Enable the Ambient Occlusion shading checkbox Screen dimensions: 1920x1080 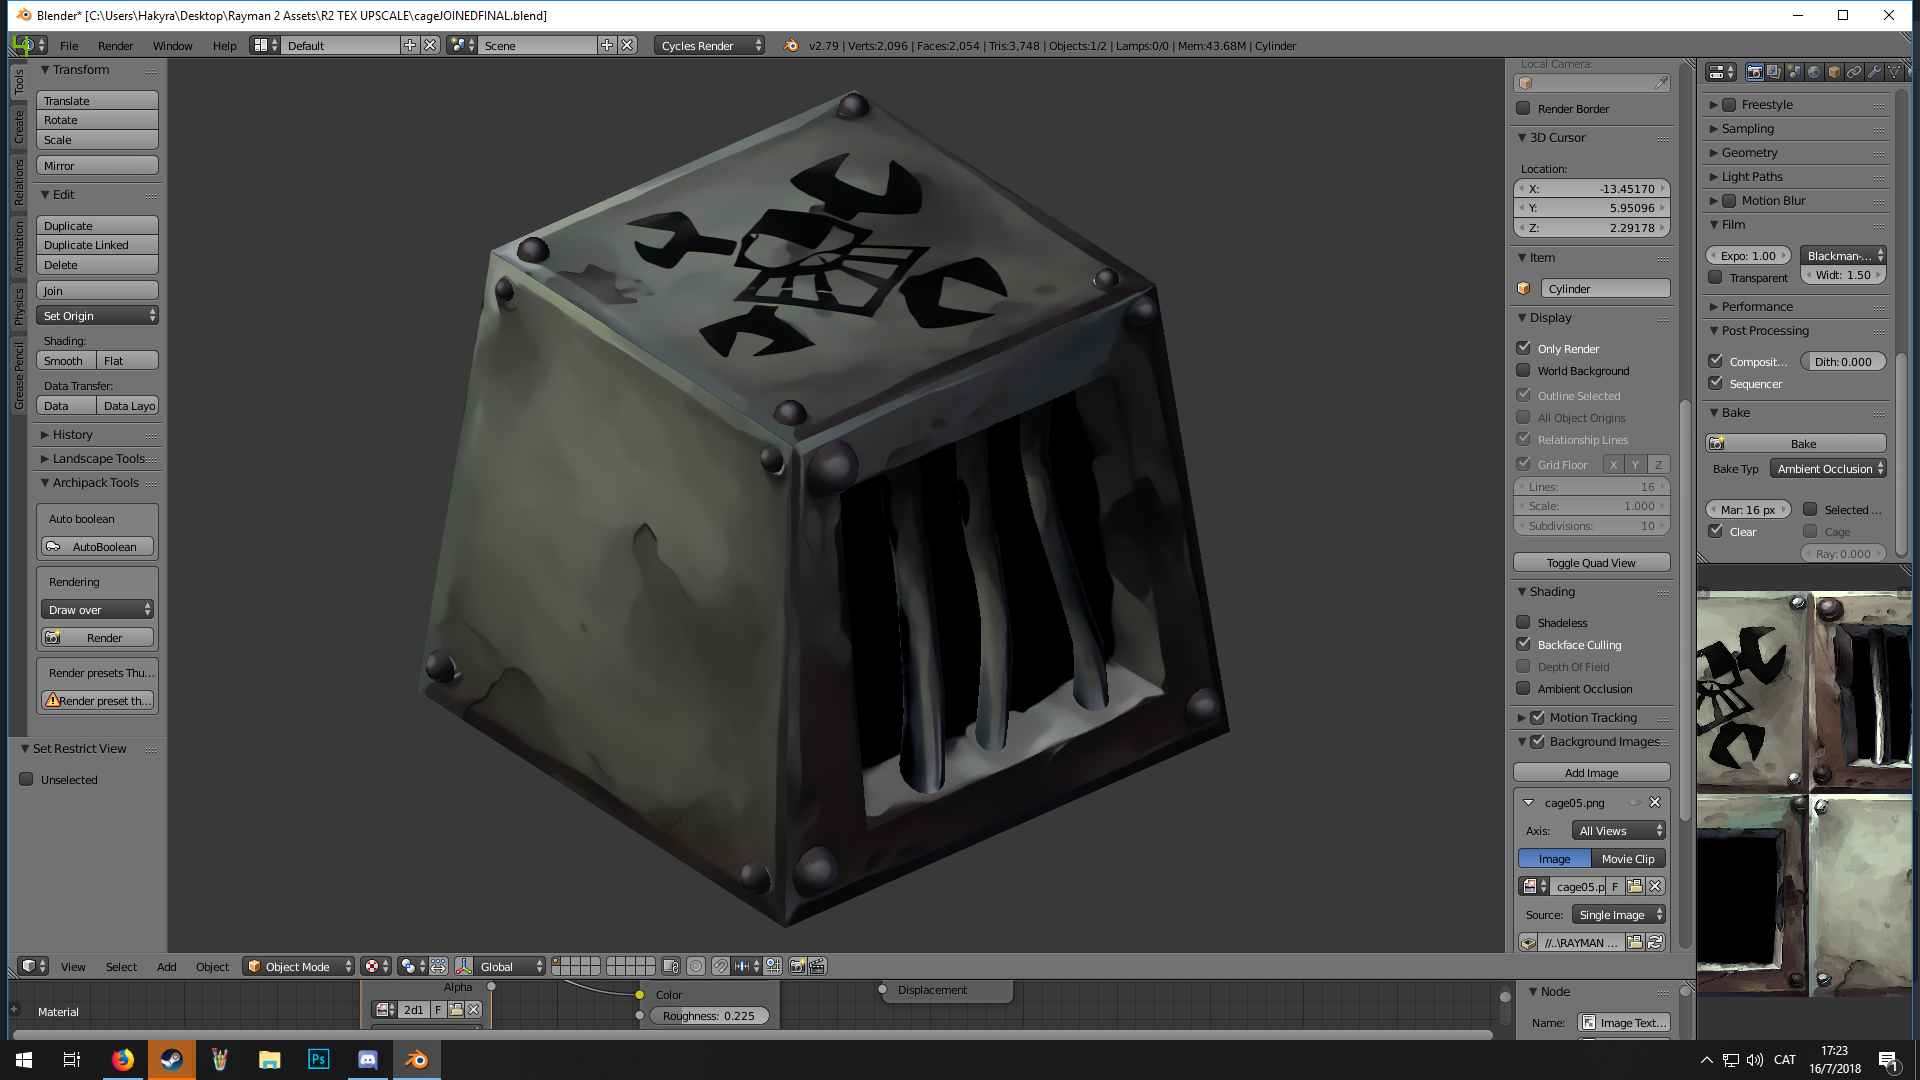click(x=1524, y=689)
